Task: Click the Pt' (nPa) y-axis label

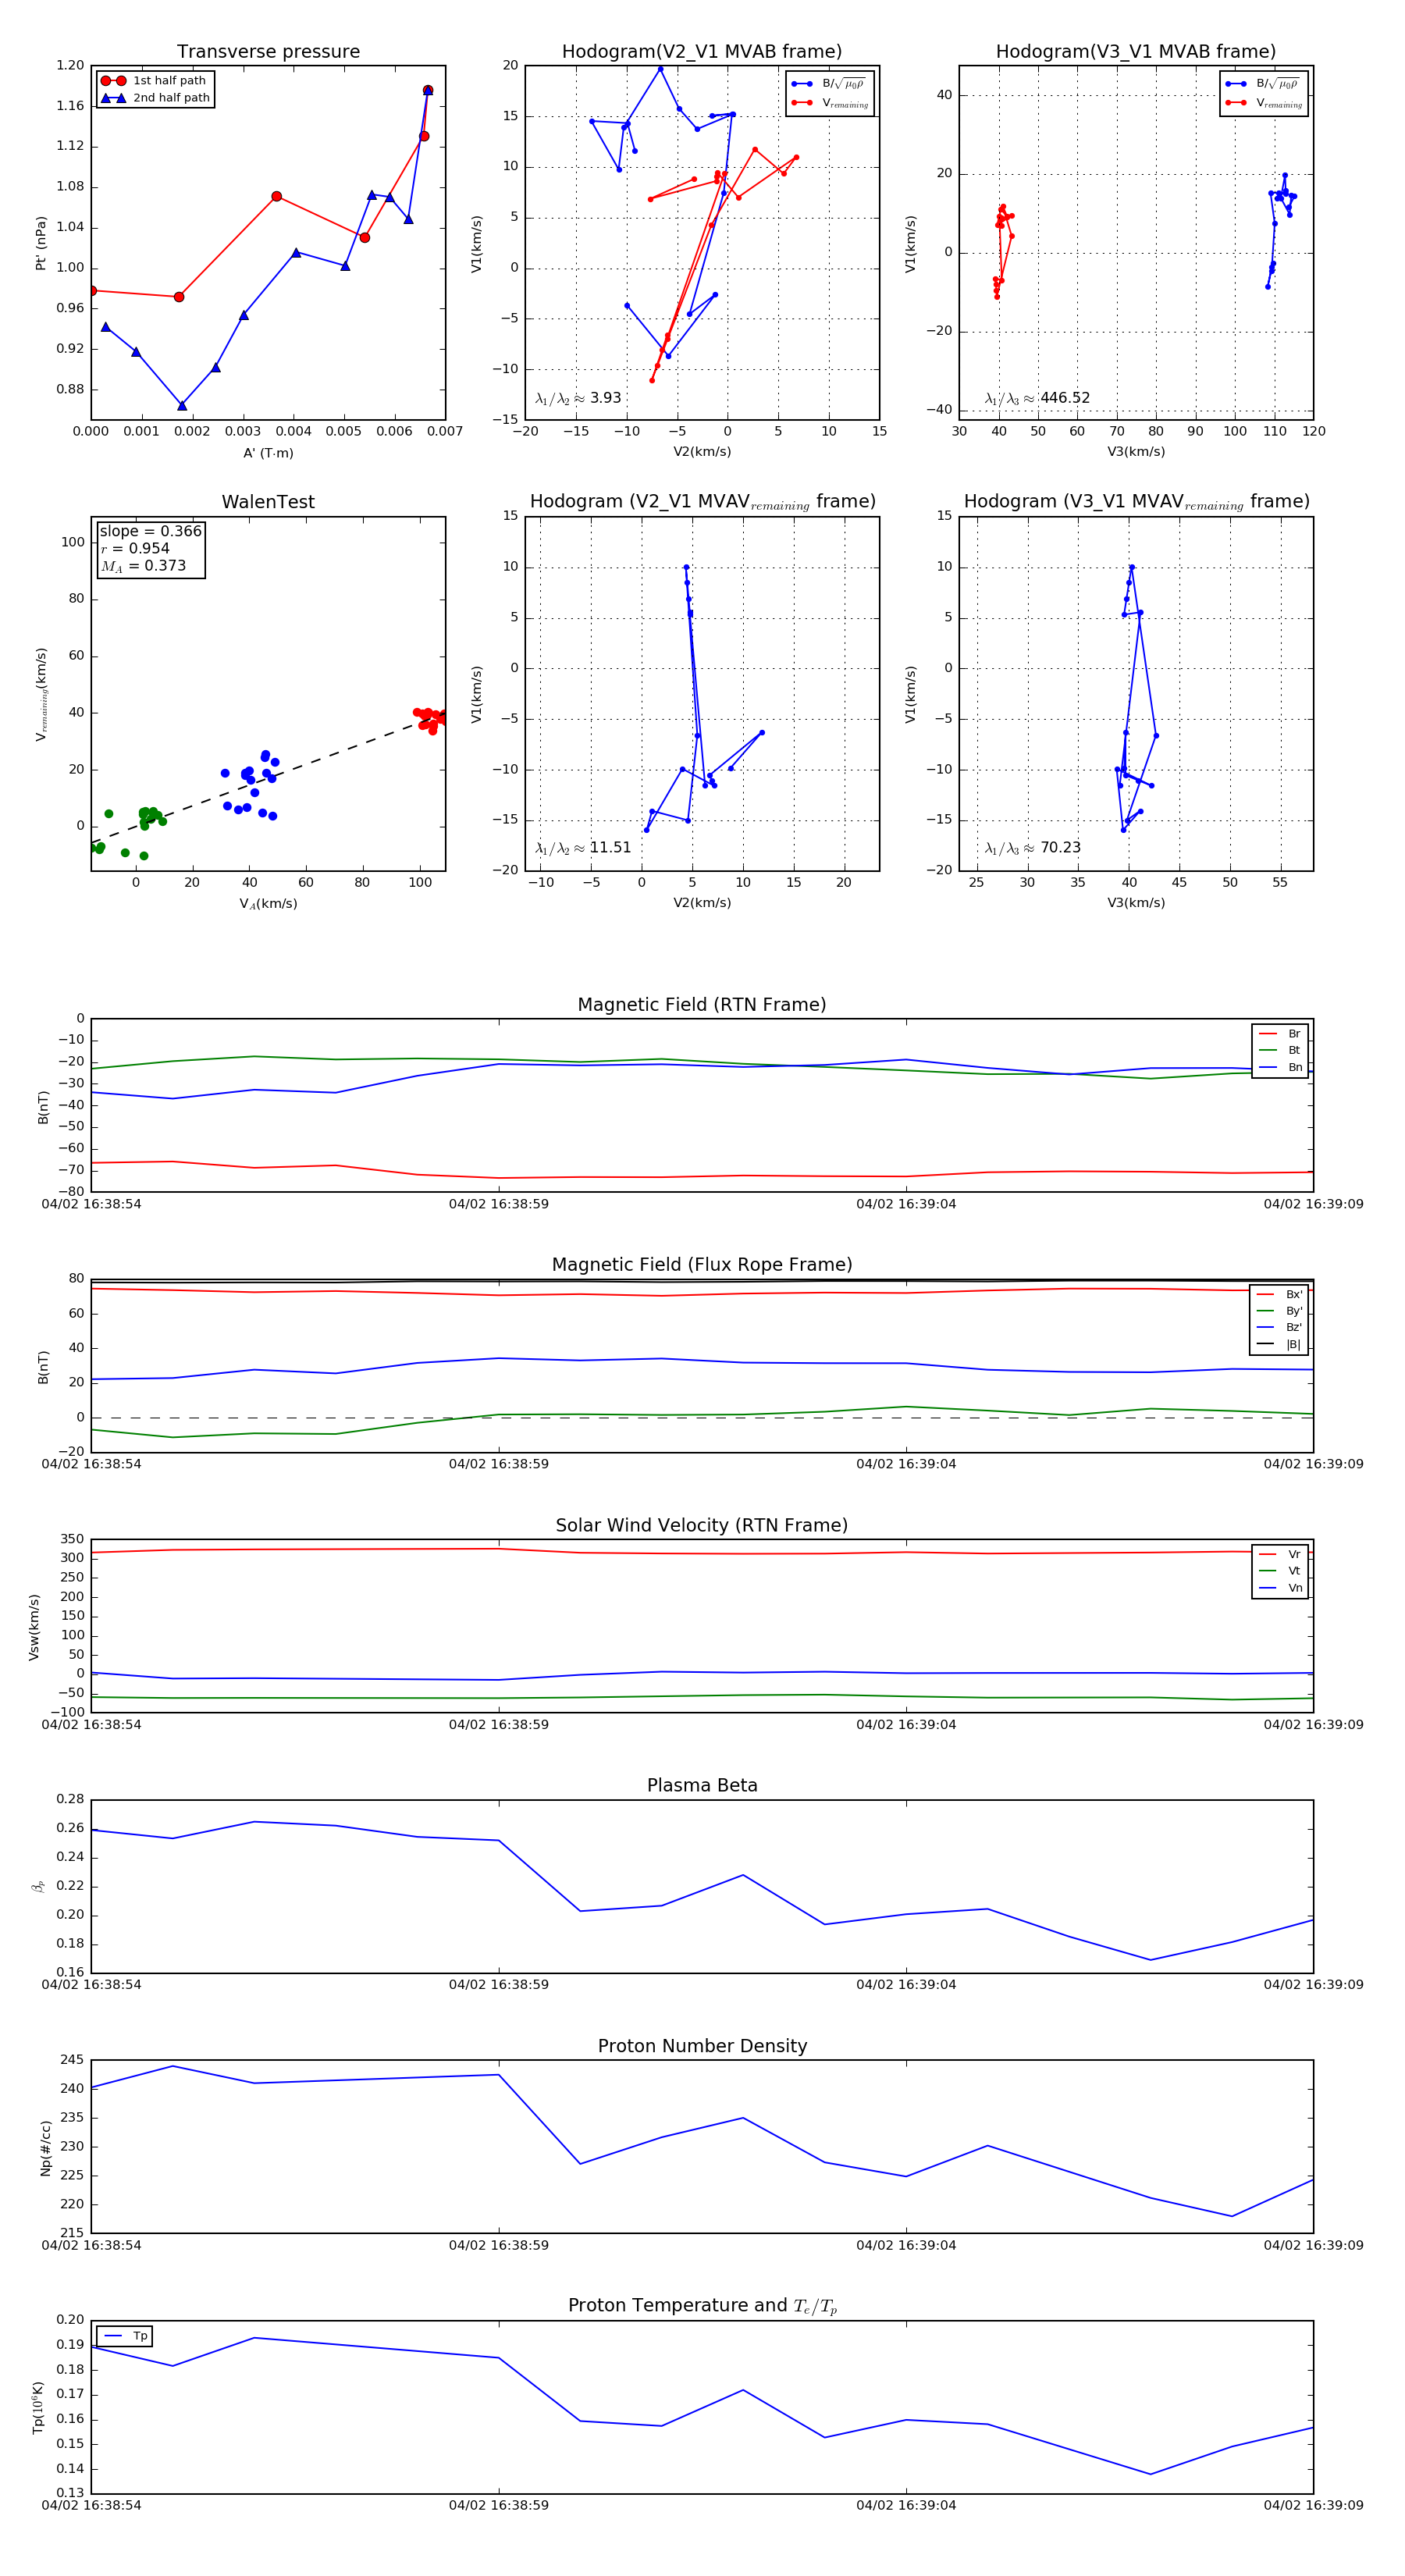Action: (41, 243)
